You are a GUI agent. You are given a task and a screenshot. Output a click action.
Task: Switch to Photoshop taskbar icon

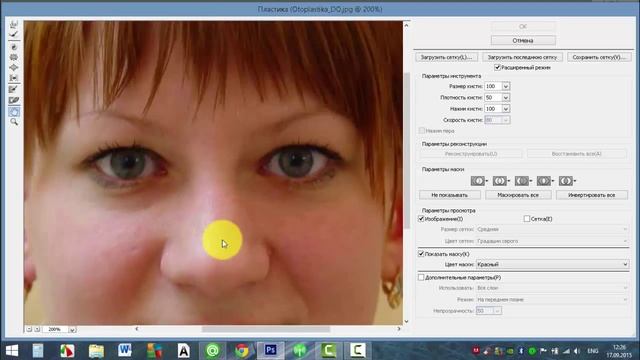pos(270,351)
